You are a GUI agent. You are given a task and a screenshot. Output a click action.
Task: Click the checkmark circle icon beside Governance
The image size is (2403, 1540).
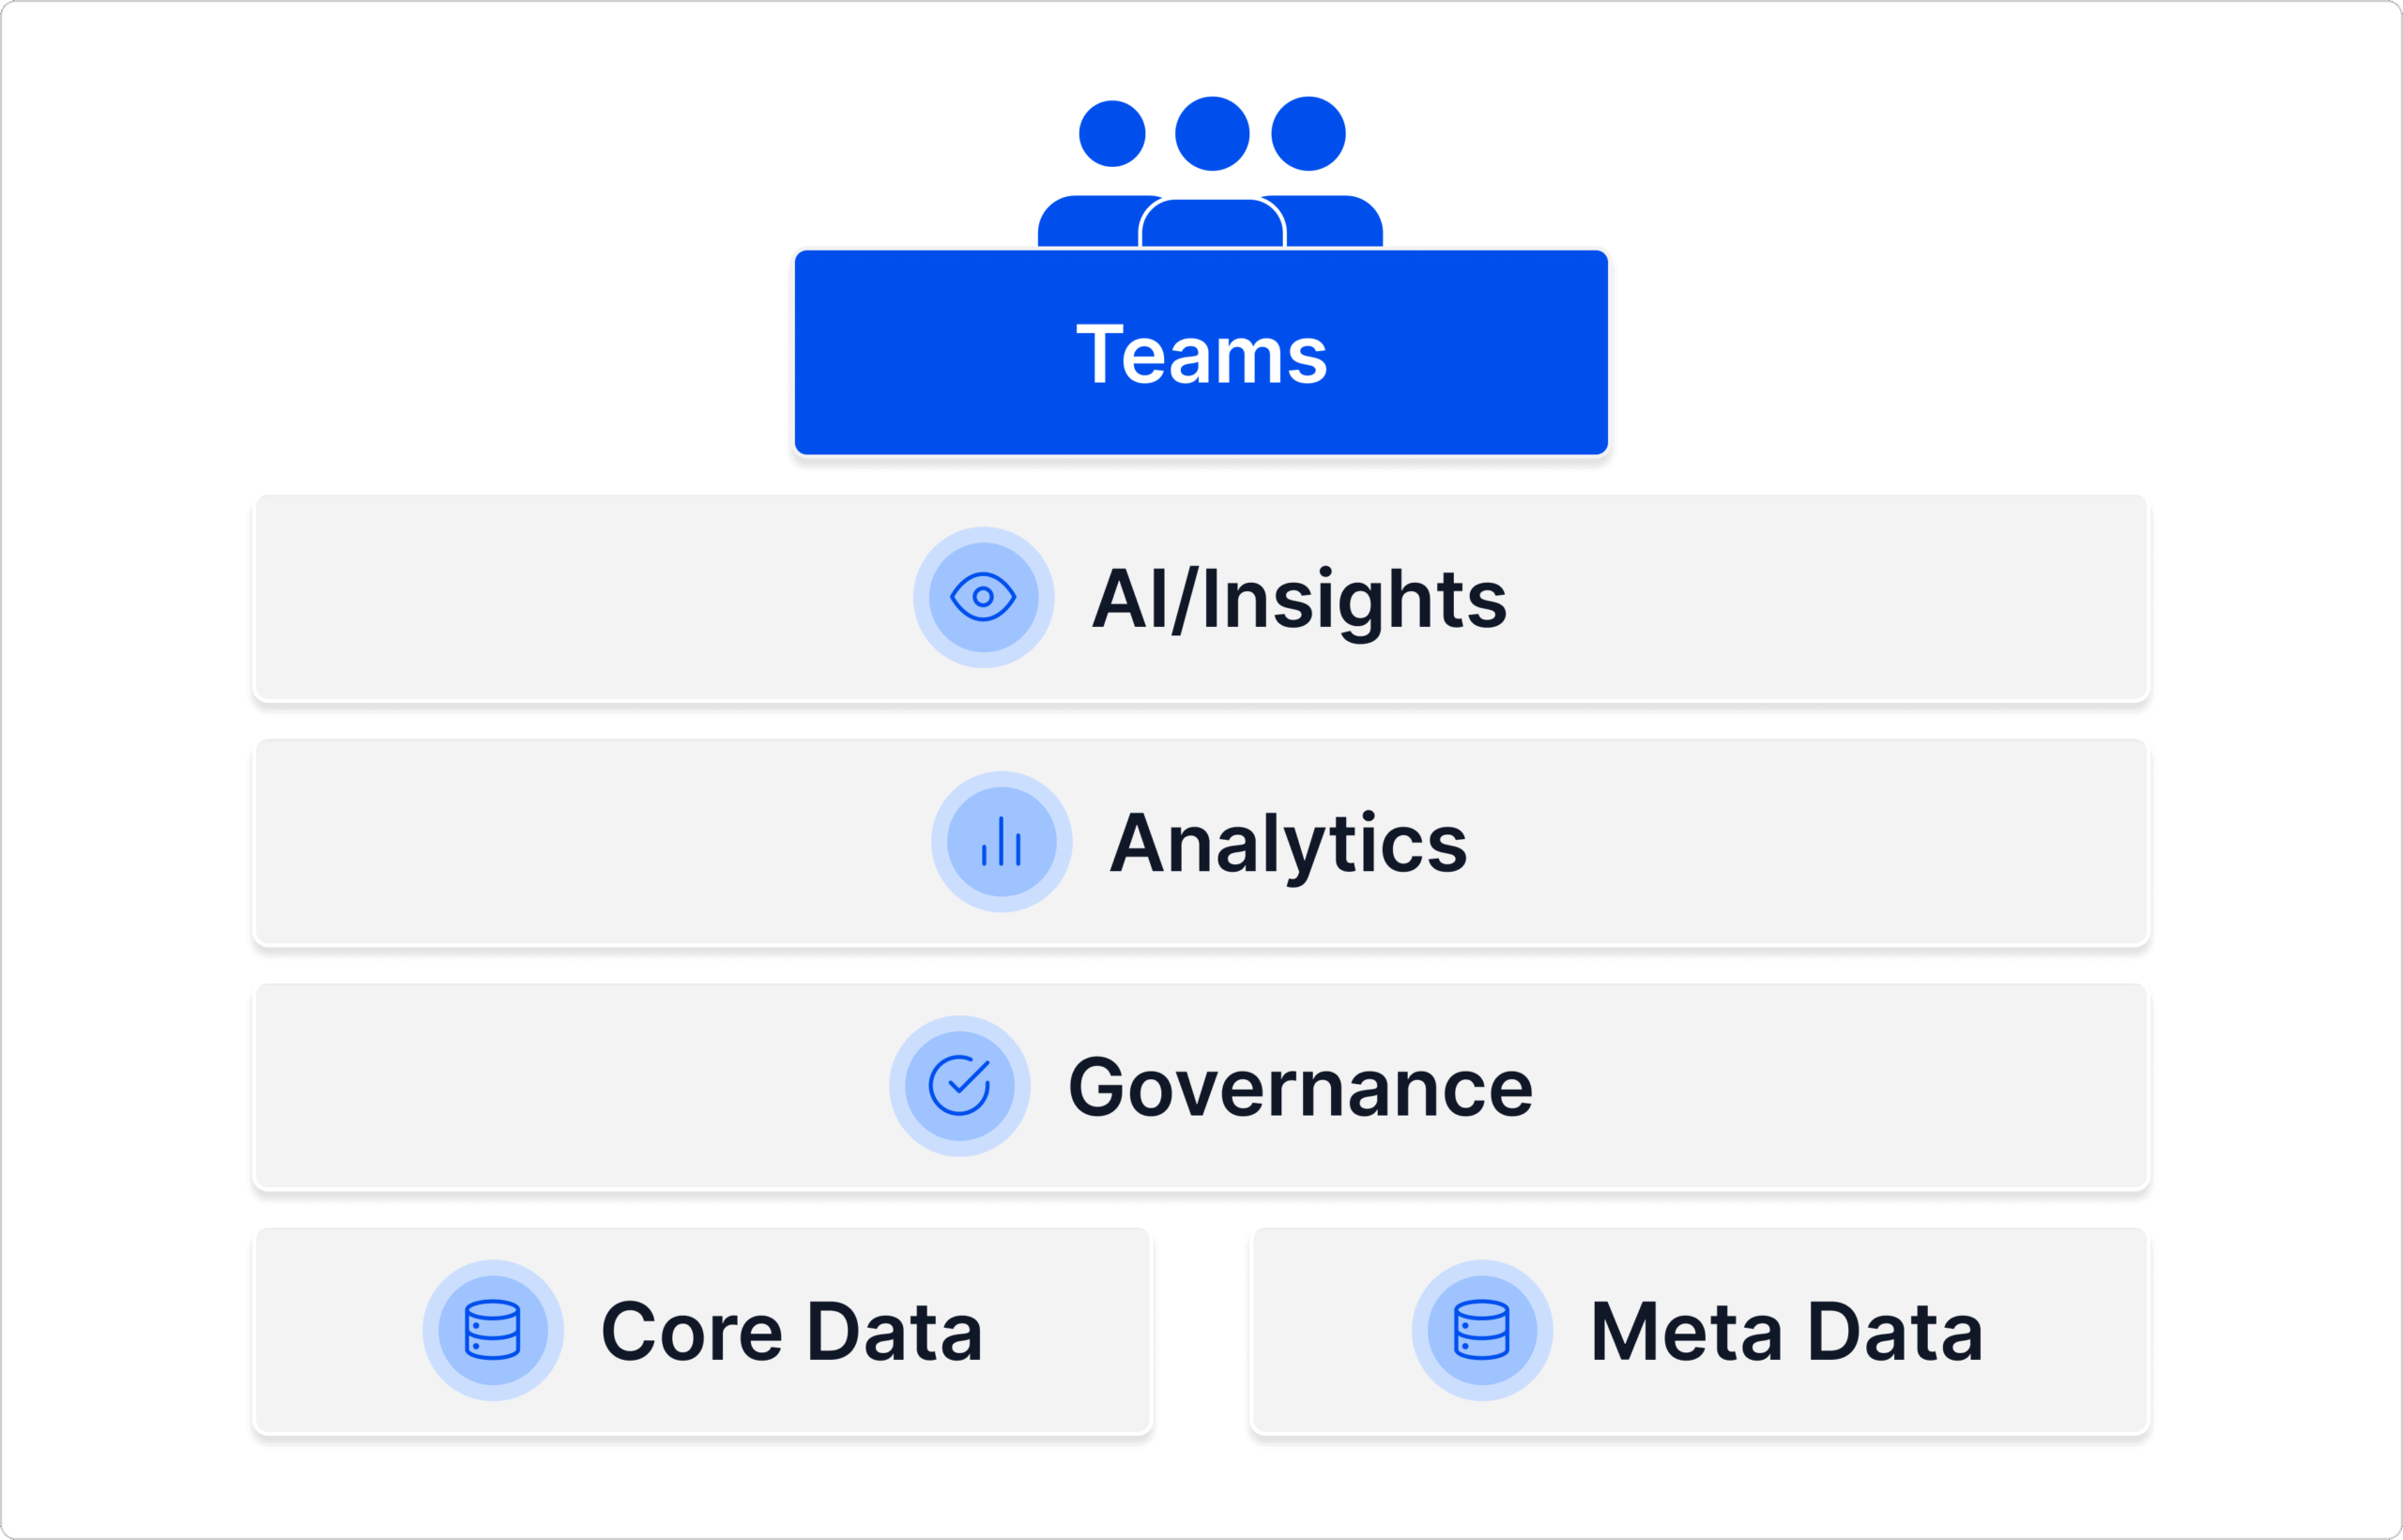(x=959, y=1085)
